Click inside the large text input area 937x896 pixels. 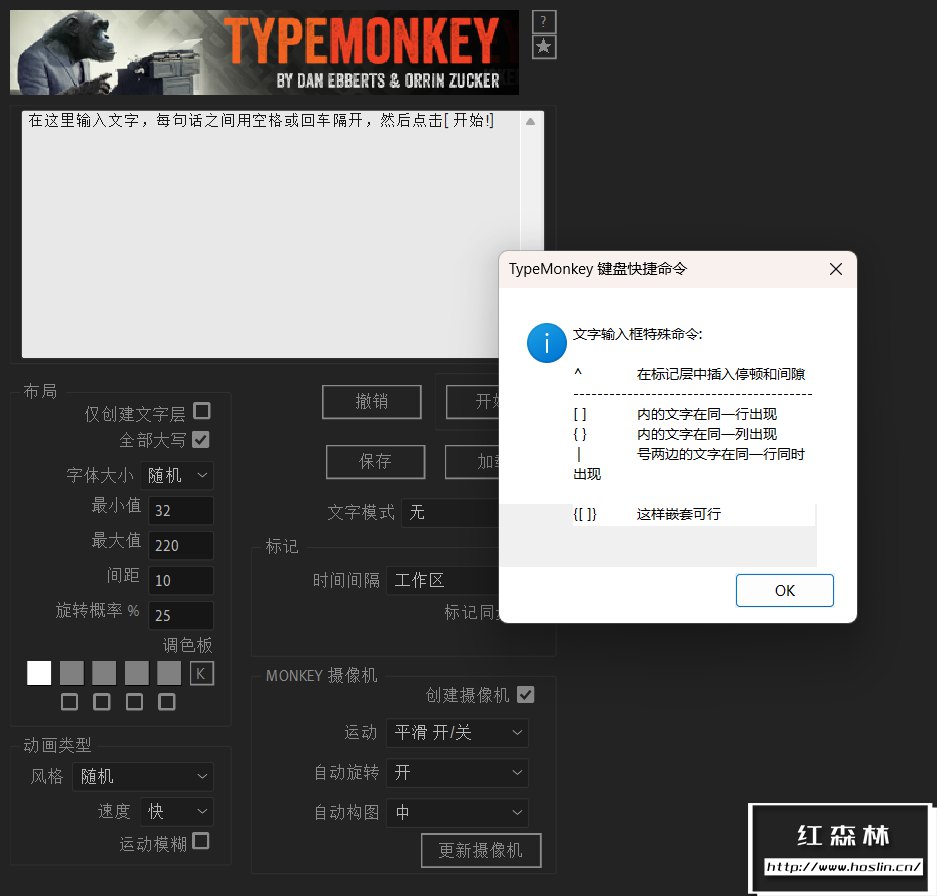tap(270, 234)
